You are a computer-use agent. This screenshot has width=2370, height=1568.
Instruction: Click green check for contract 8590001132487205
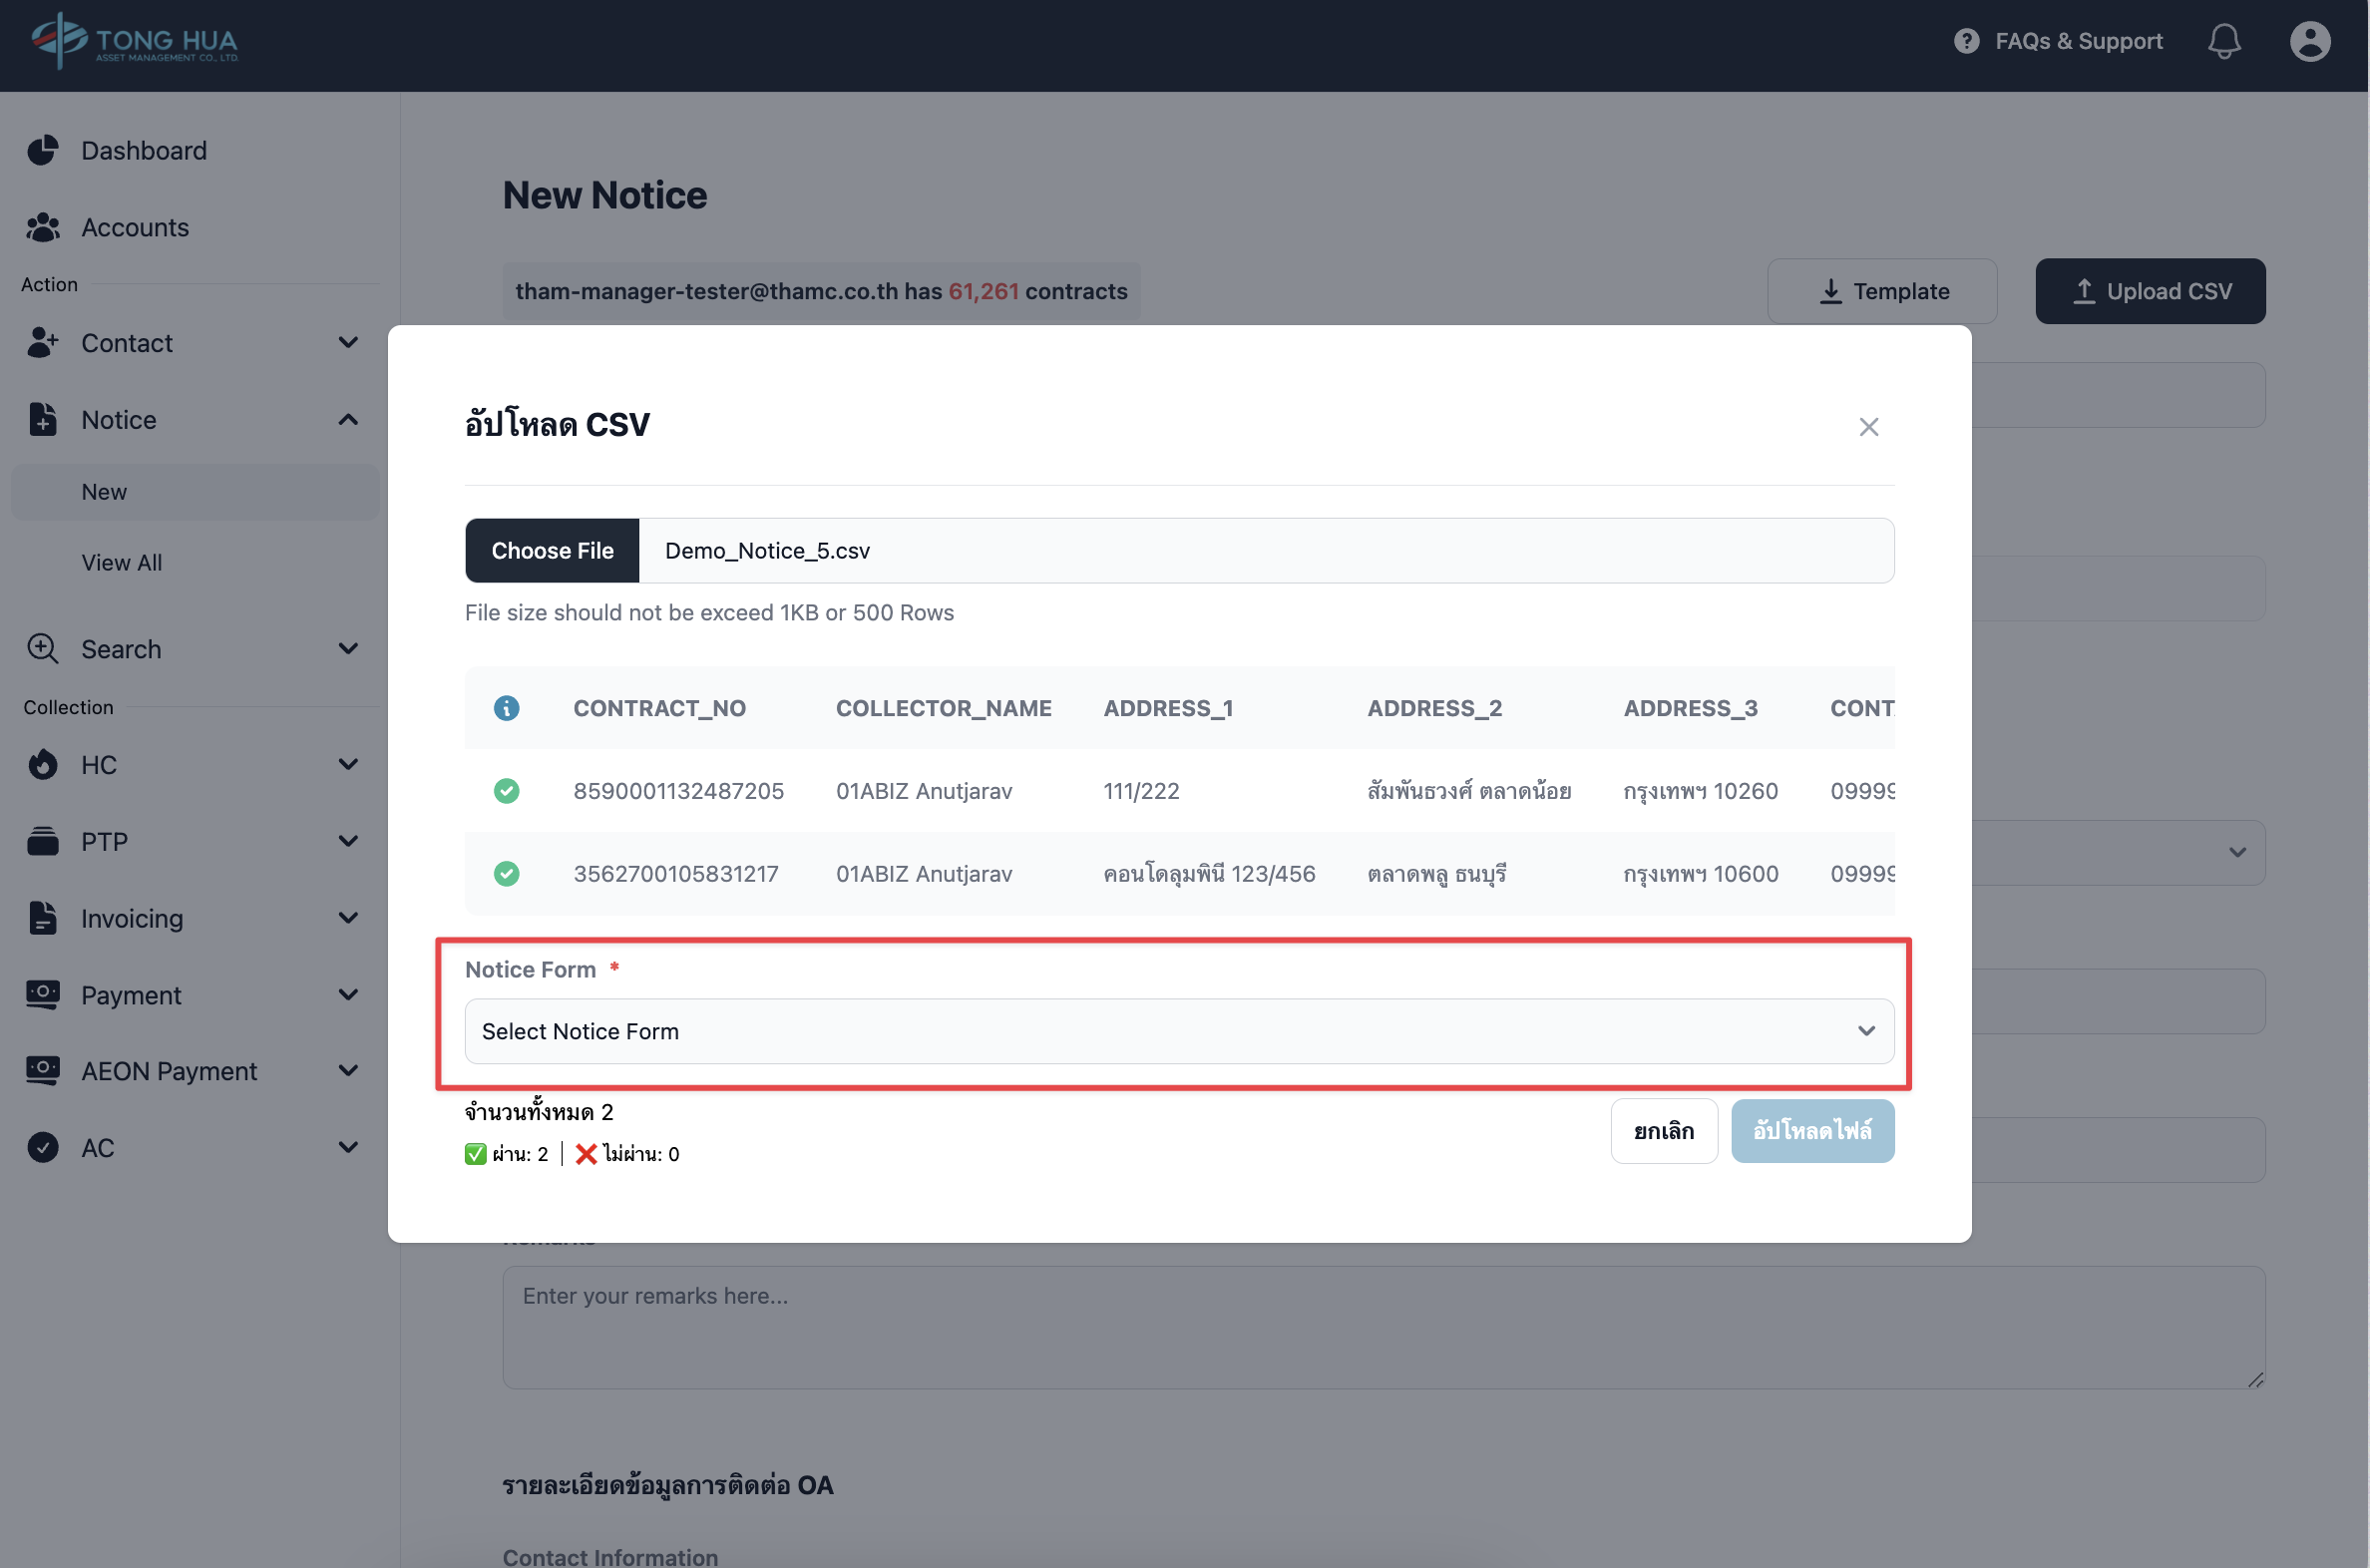click(506, 791)
